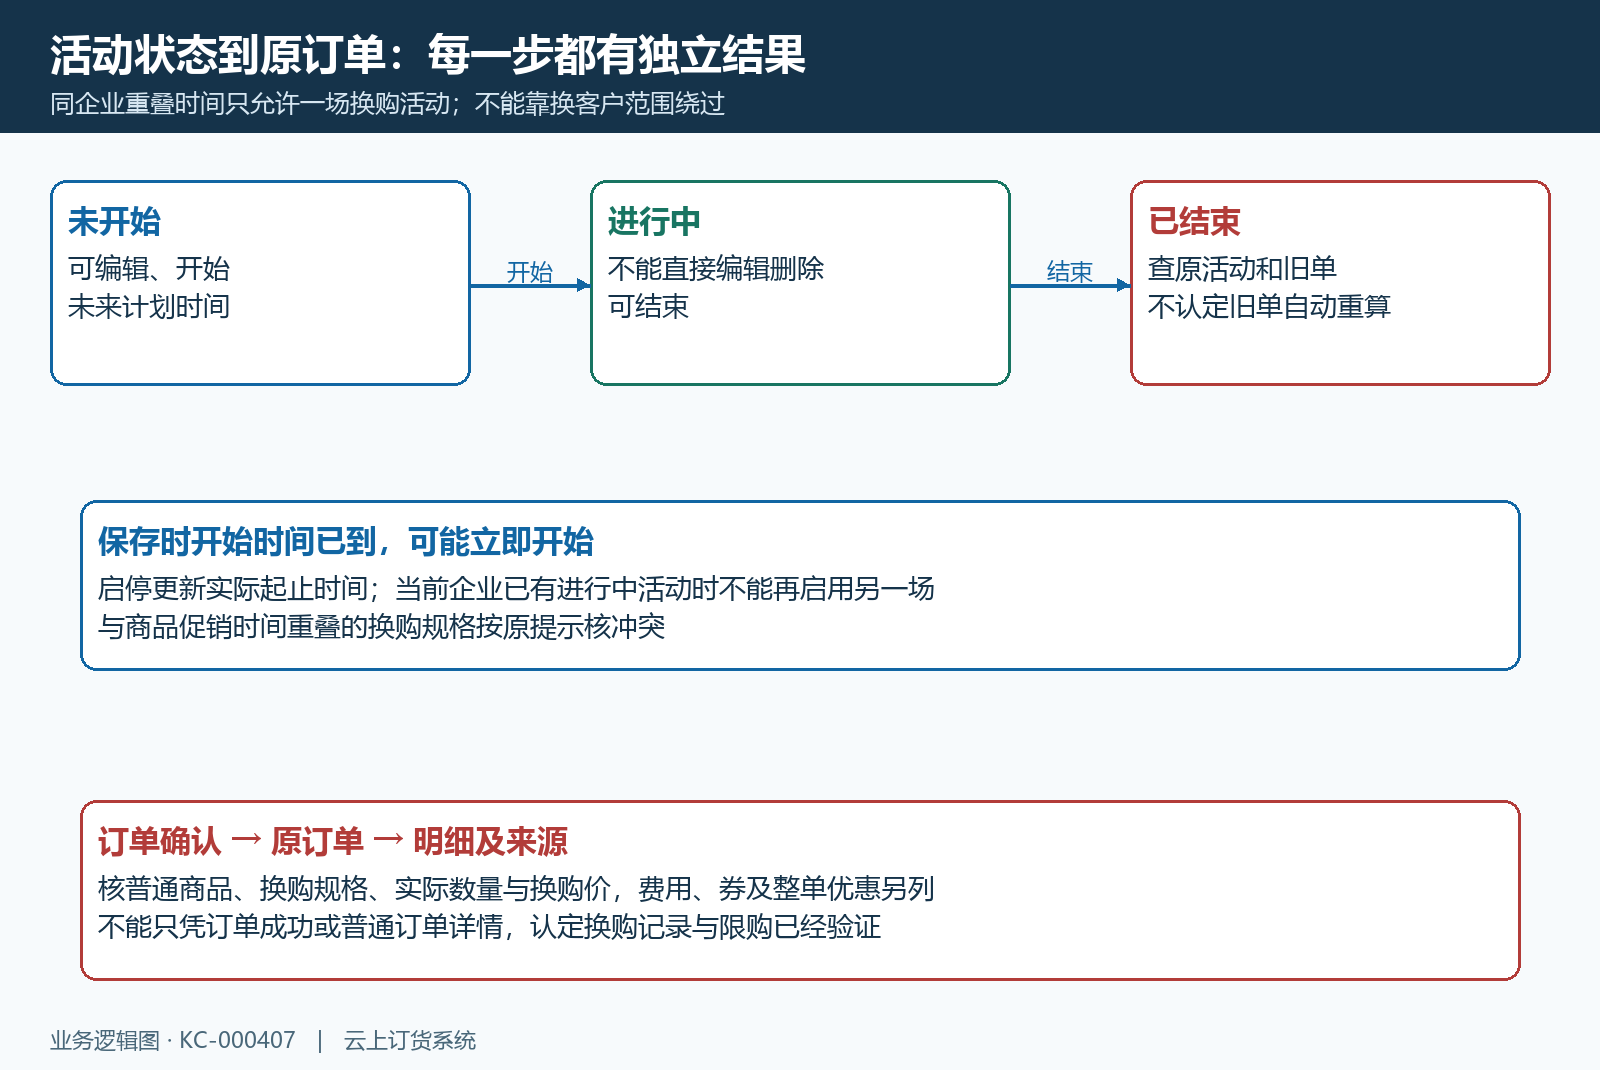Image resolution: width=1600 pixels, height=1070 pixels.
Task: Click the line starting with "不能只凭订单成功"
Action: [x=489, y=926]
